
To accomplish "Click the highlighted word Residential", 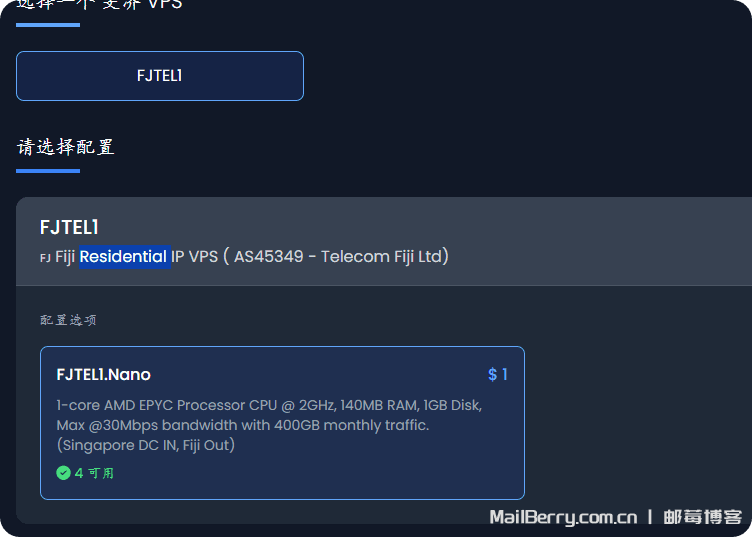I will [x=123, y=257].
